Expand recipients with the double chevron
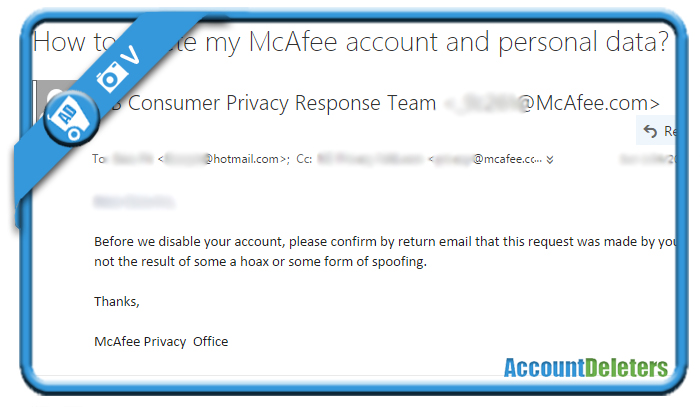 550,159
